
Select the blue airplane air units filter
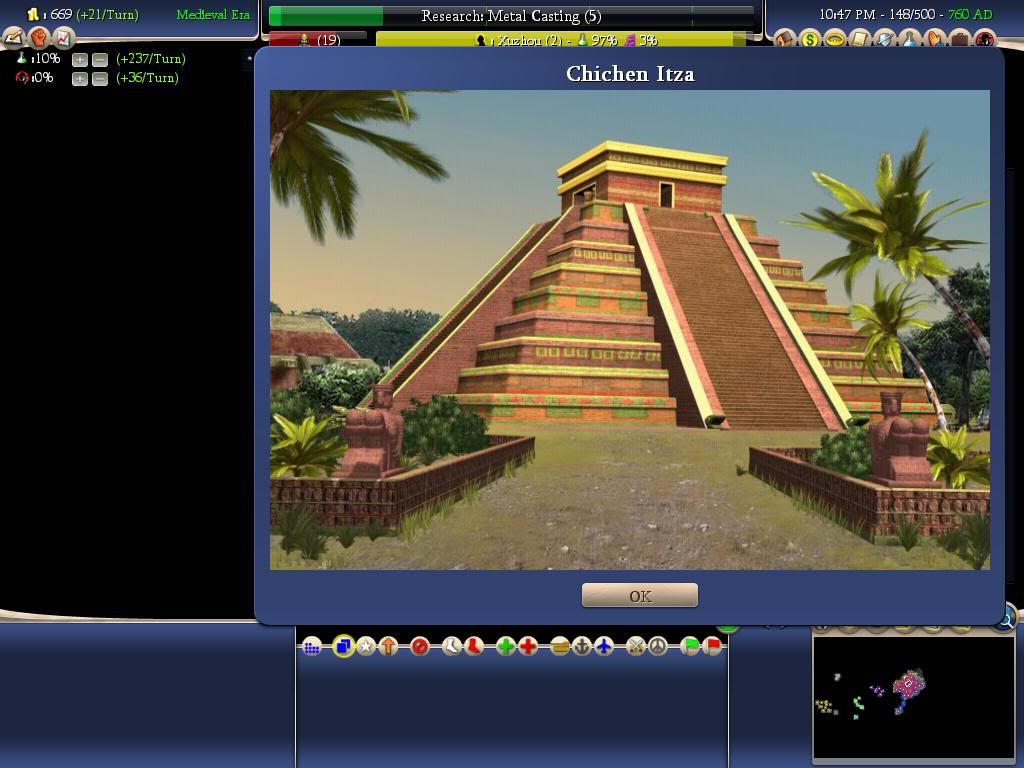point(604,647)
